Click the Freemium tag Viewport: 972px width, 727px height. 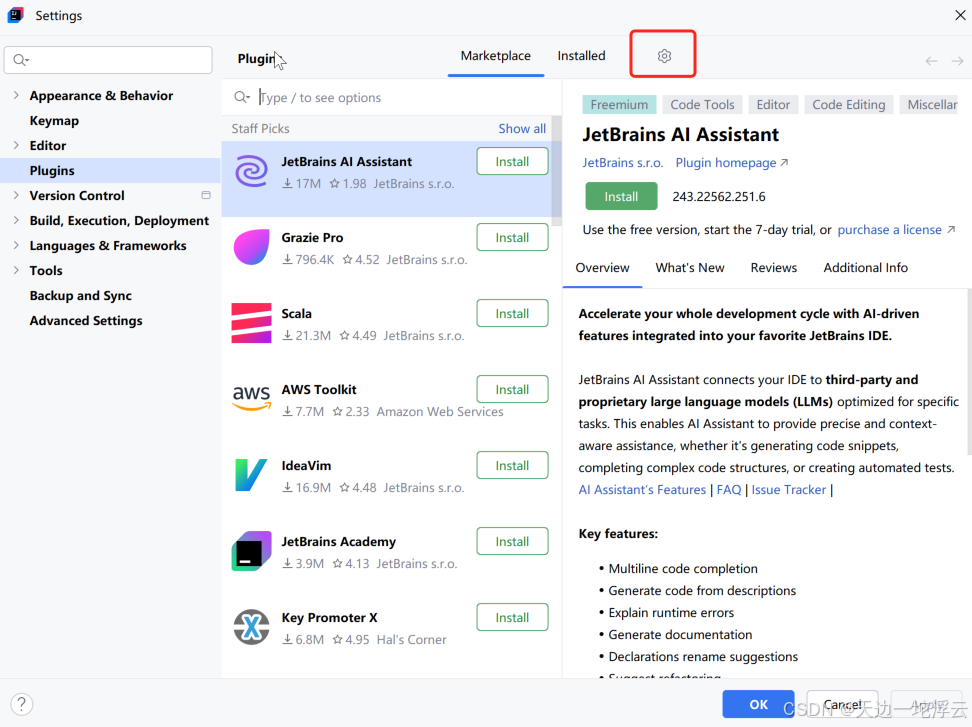pyautogui.click(x=619, y=105)
